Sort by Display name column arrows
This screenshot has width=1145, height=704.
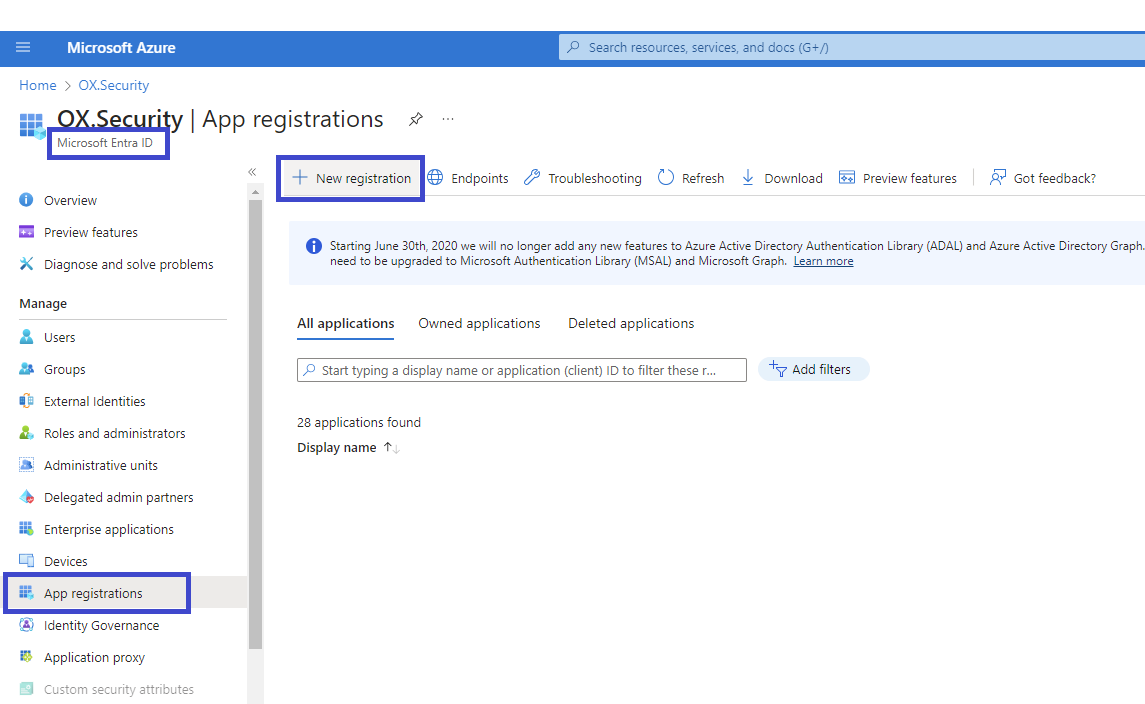pos(392,448)
